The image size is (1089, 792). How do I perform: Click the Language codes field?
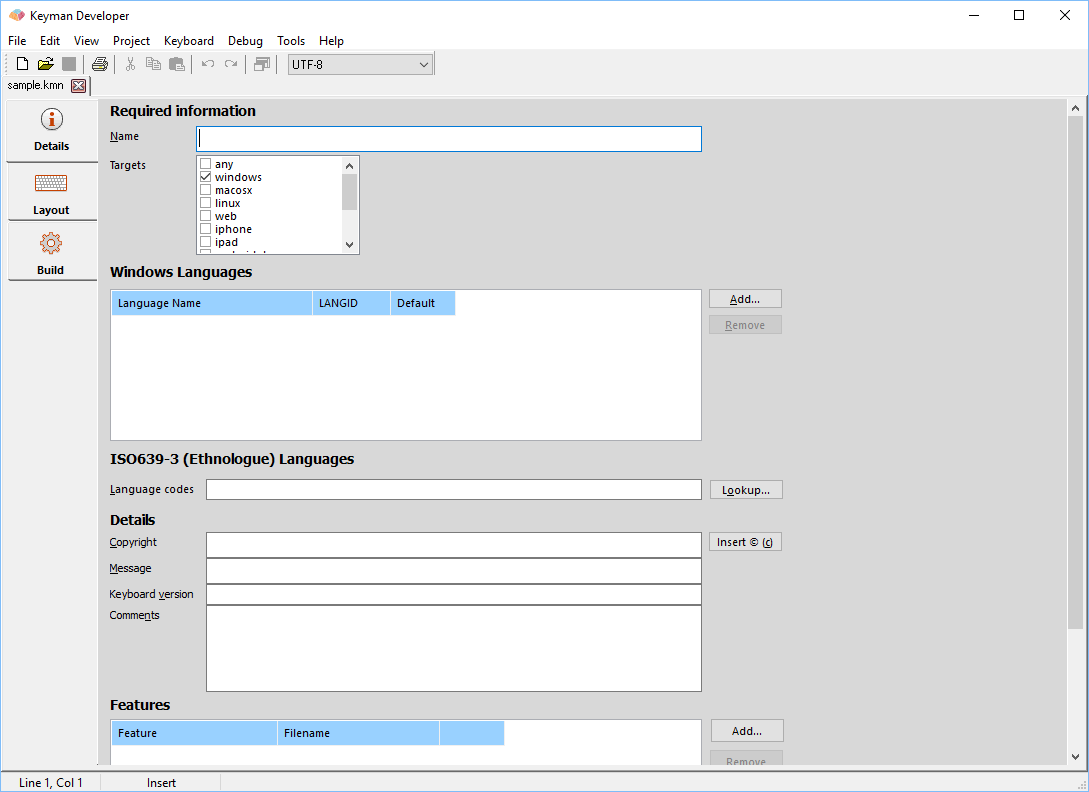[454, 489]
